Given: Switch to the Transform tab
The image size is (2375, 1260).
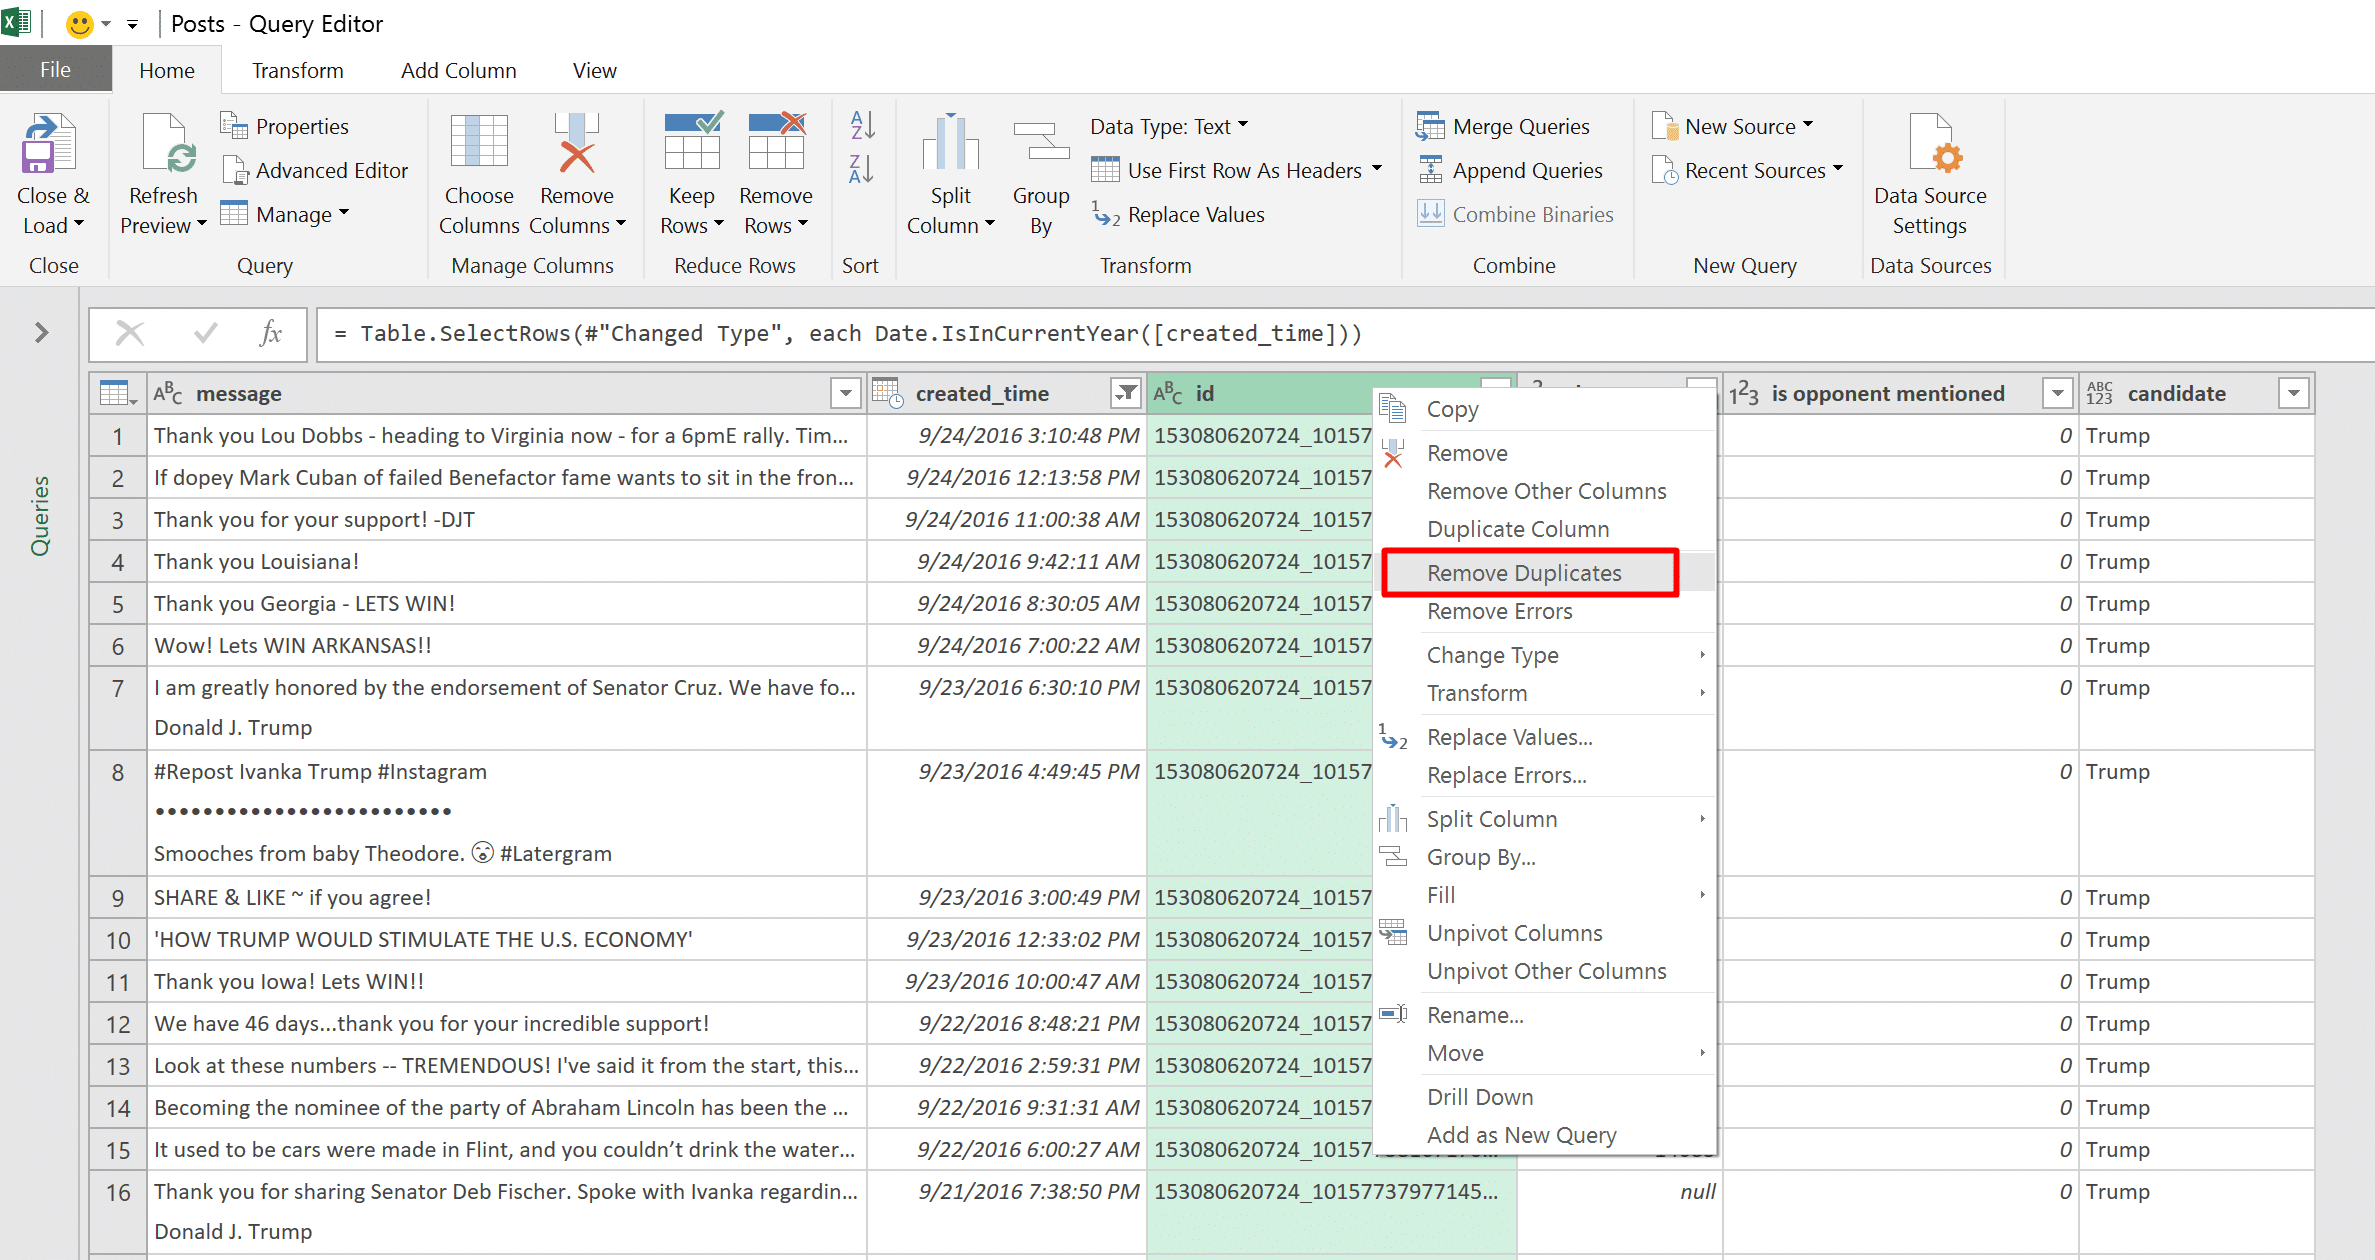Looking at the screenshot, I should point(297,71).
